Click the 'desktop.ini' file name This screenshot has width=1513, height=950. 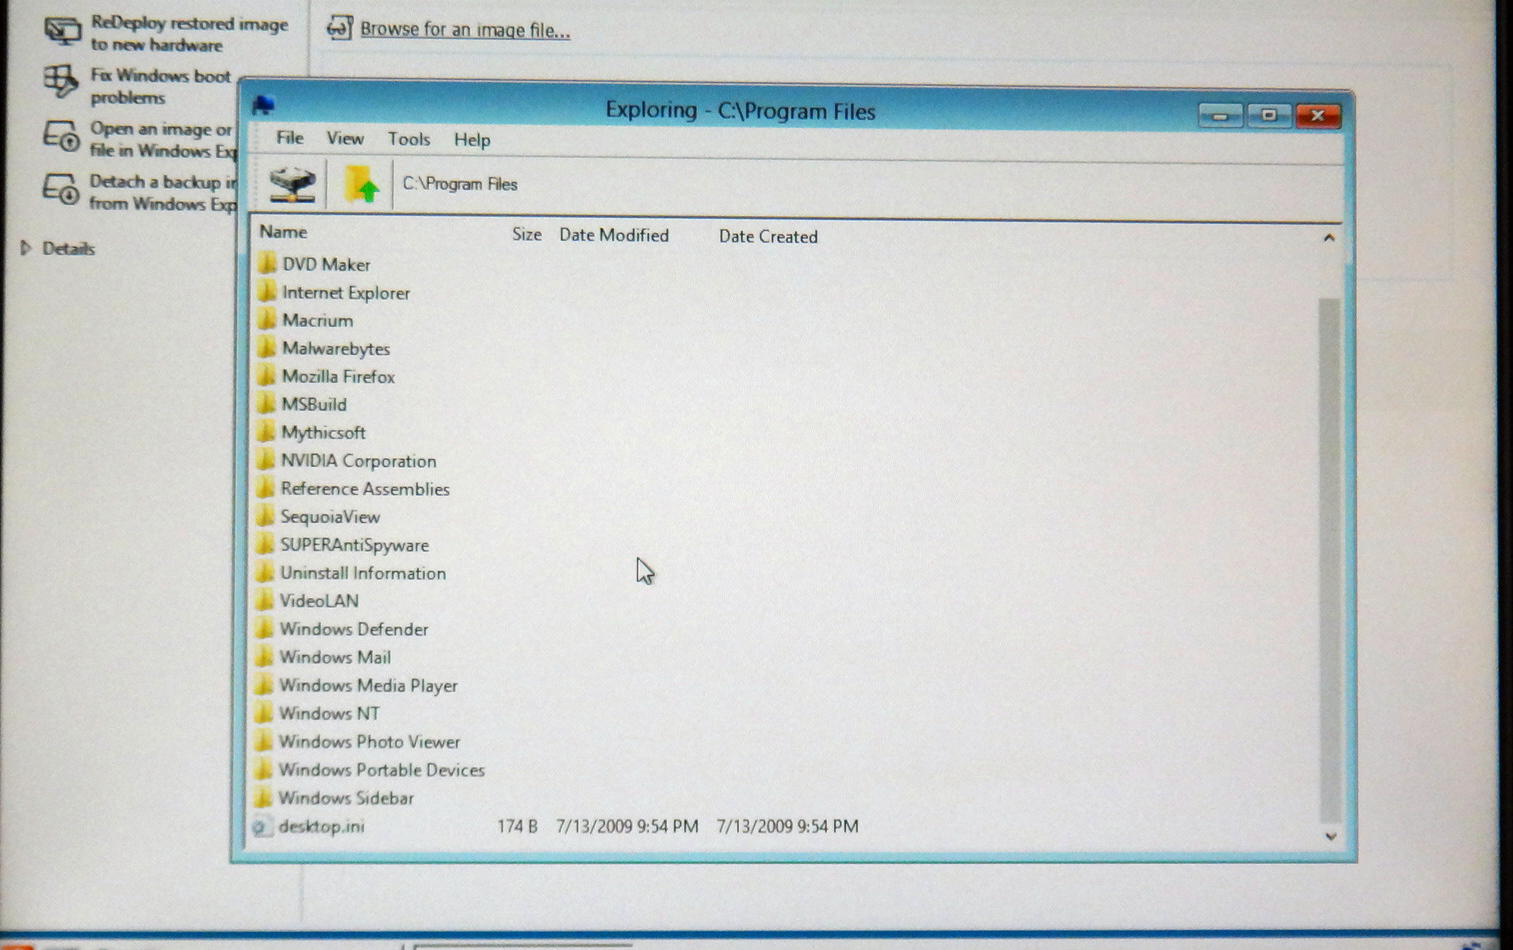pyautogui.click(x=321, y=826)
